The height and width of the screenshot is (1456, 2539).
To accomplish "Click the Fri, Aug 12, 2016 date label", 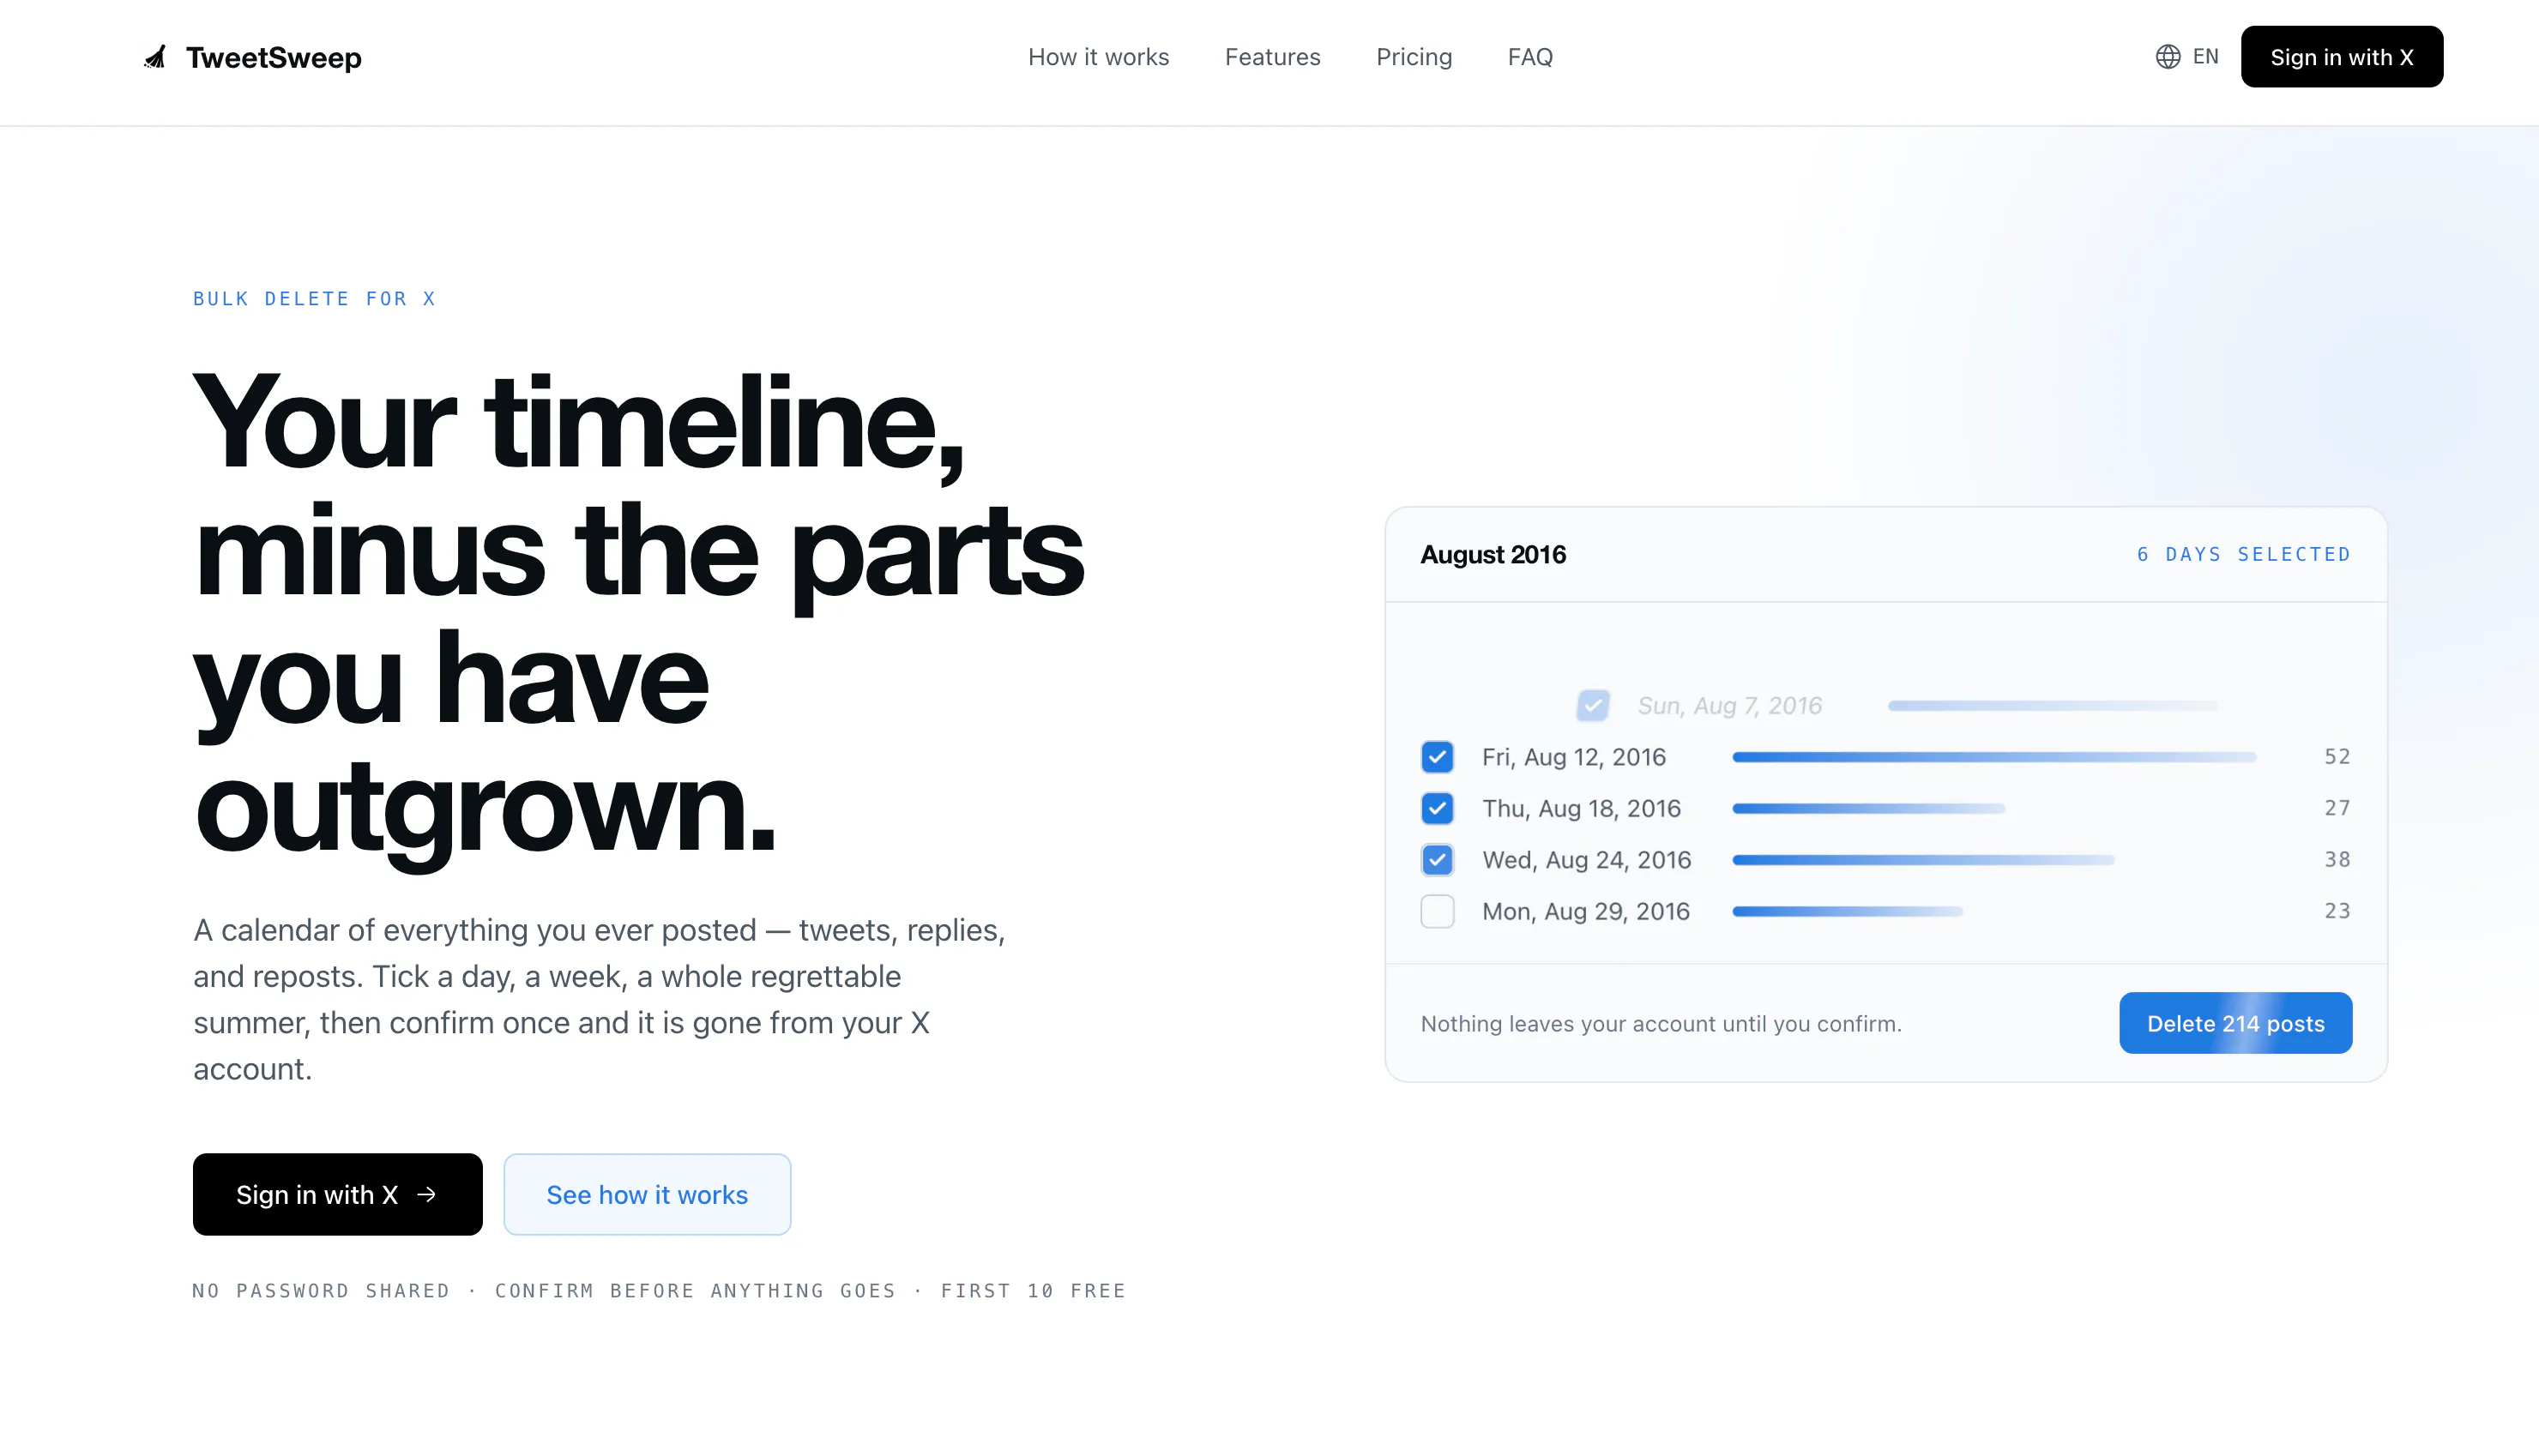I will (x=1574, y=757).
